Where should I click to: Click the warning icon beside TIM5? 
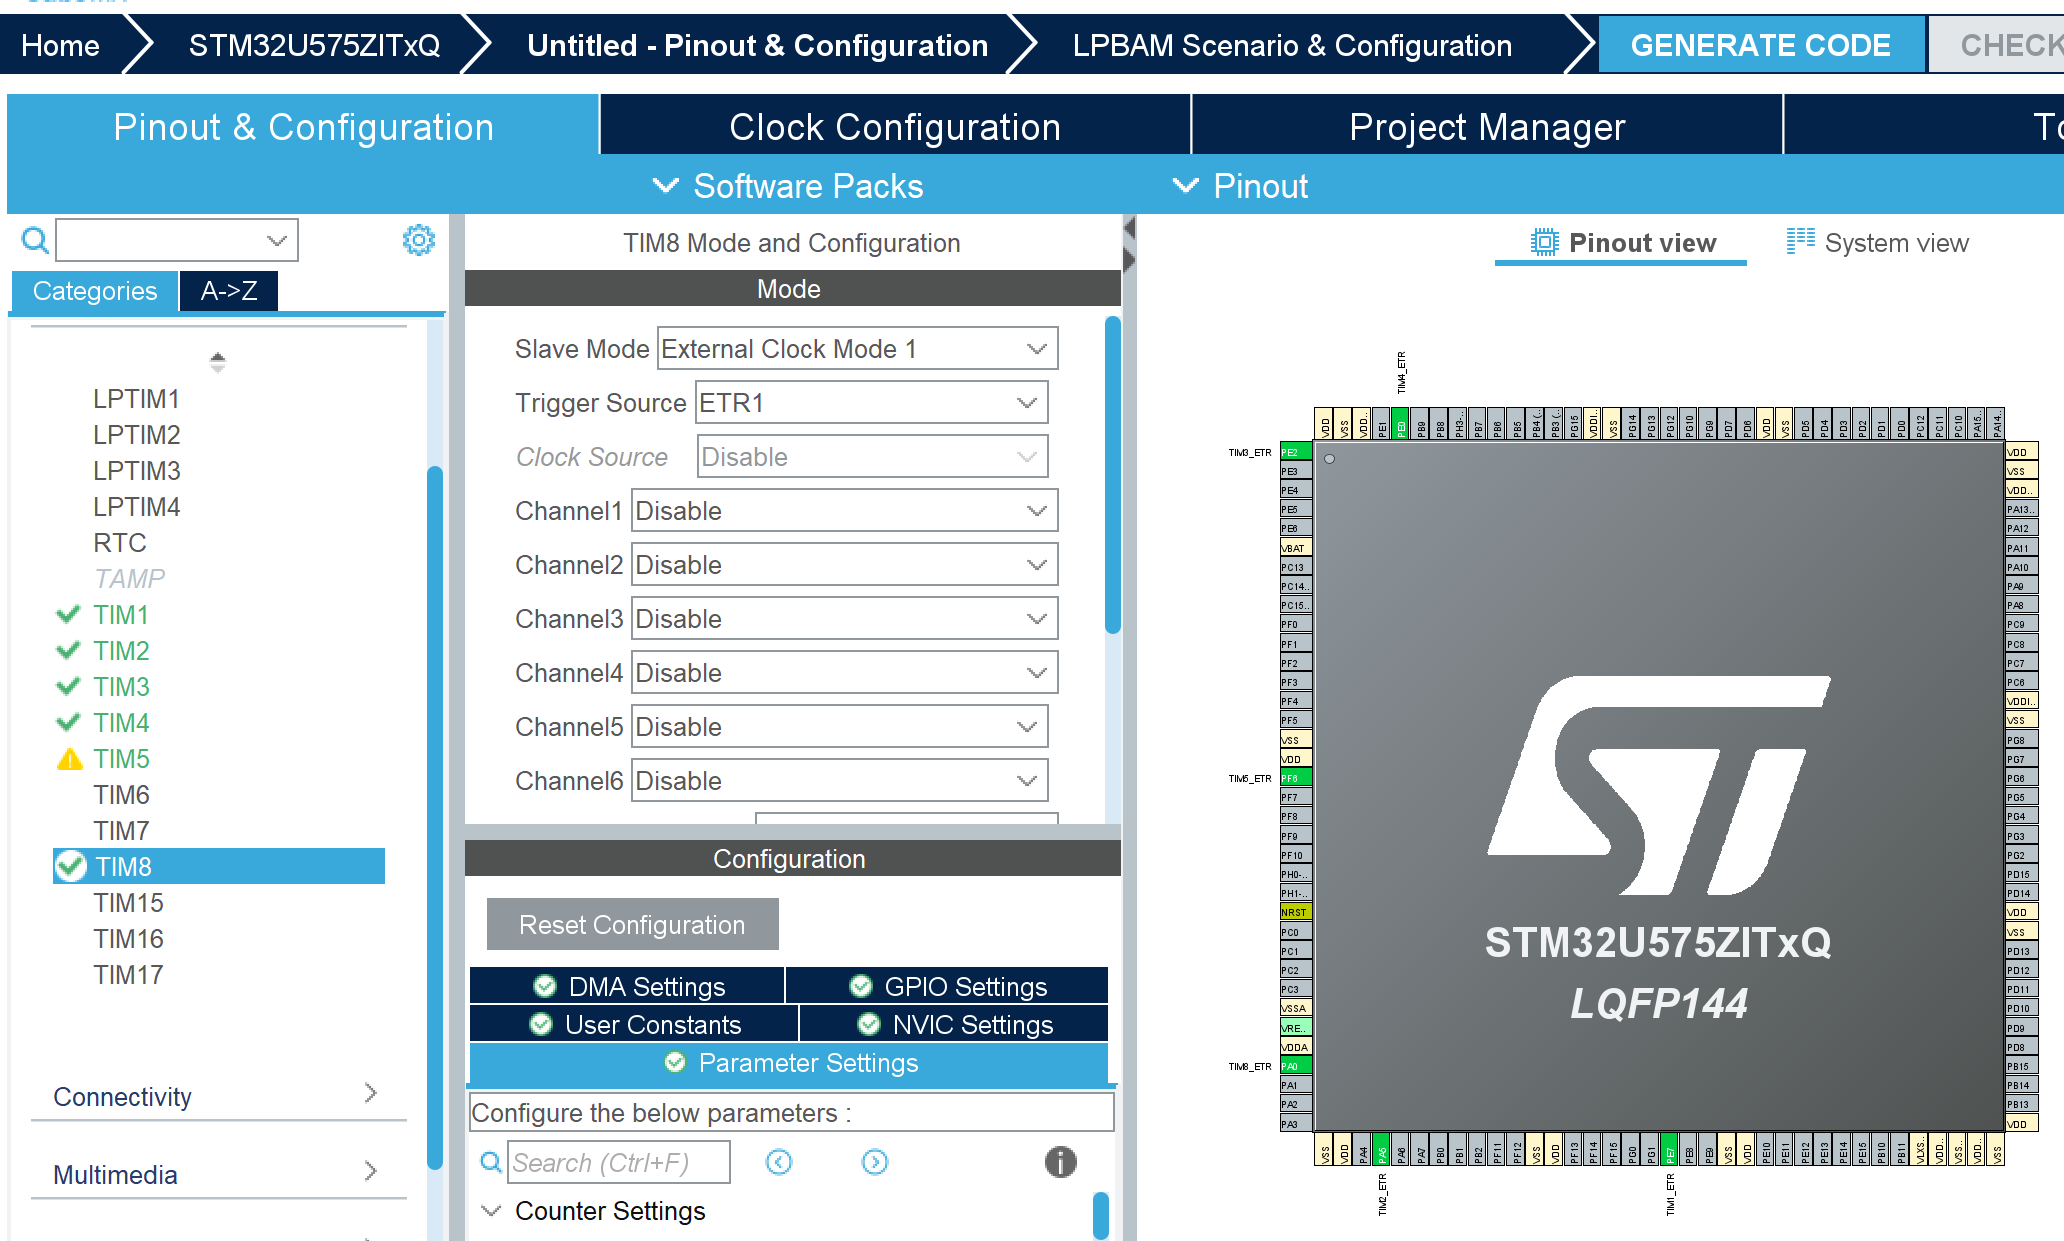(x=68, y=758)
